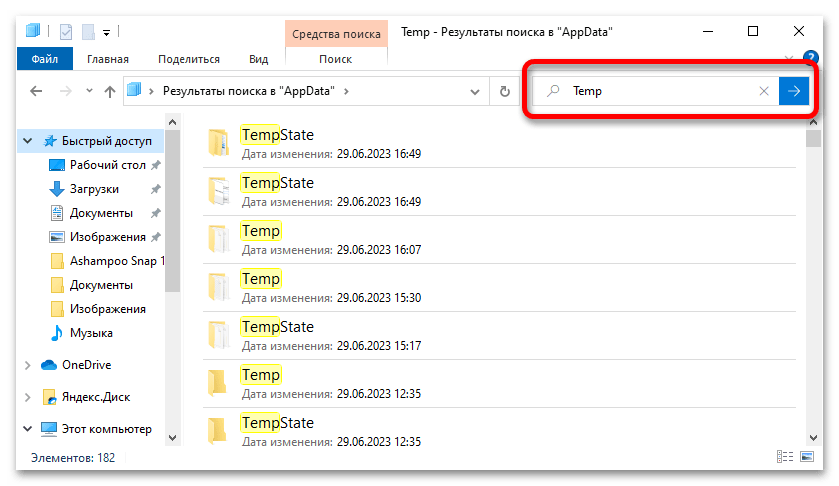Switch to the Вид ribbon tab

(x=258, y=59)
